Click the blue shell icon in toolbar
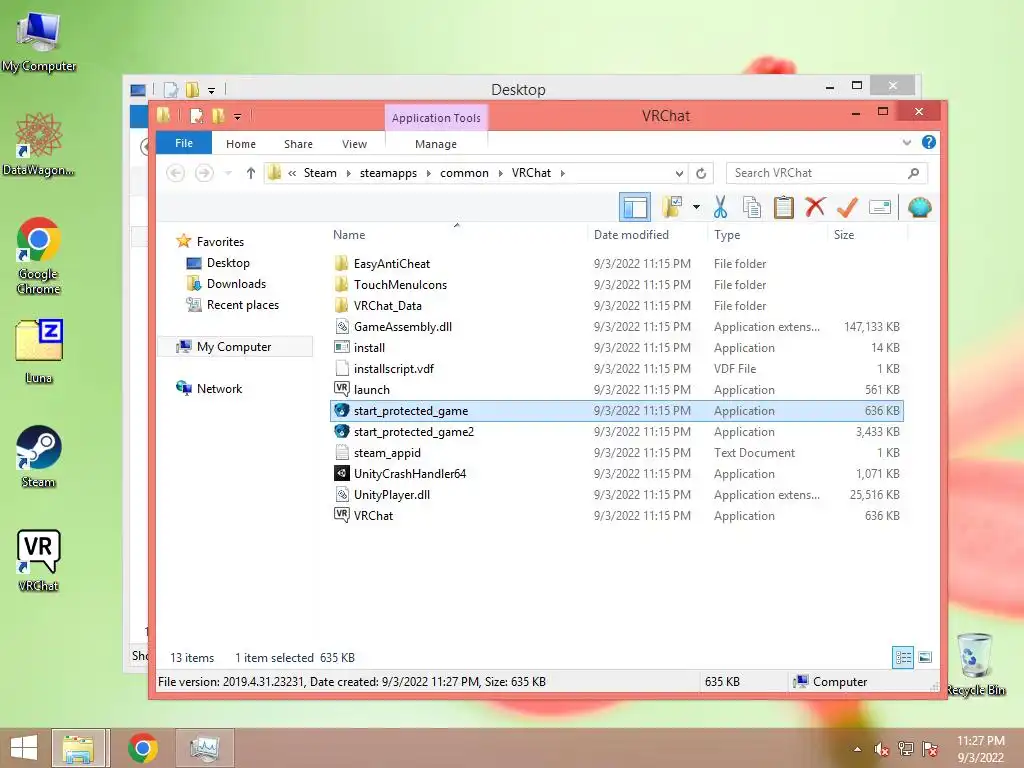Image resolution: width=1024 pixels, height=768 pixels. (920, 208)
